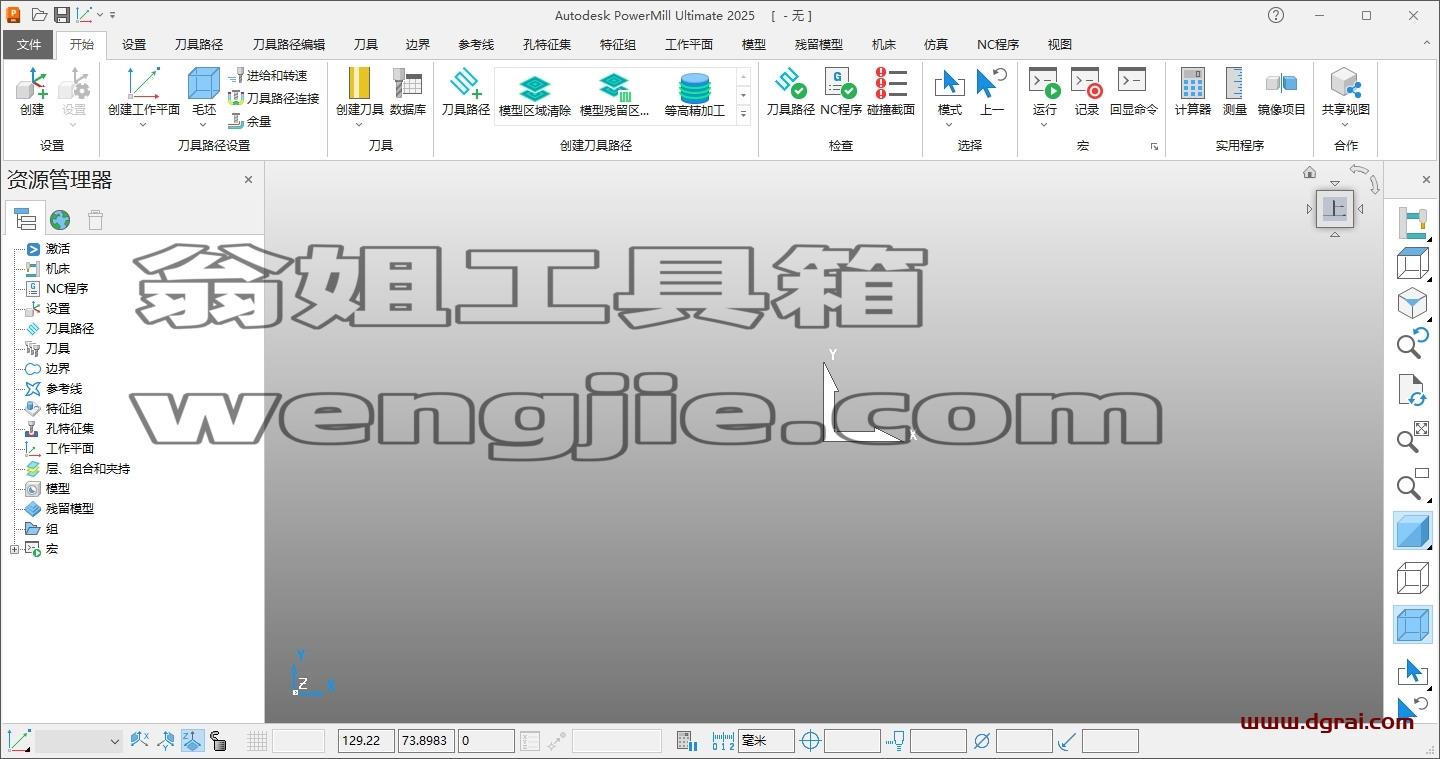Open the explorer recycle bin tab
This screenshot has height=759, width=1440.
click(95, 220)
